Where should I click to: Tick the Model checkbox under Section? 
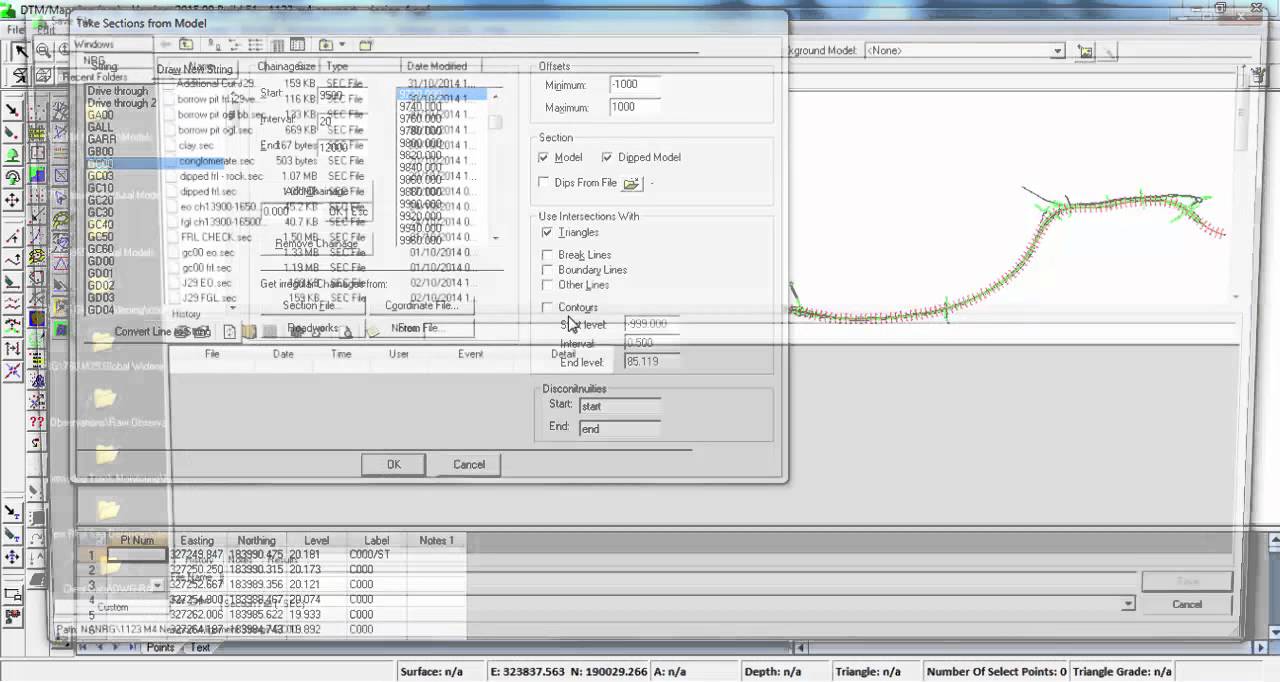tap(543, 158)
